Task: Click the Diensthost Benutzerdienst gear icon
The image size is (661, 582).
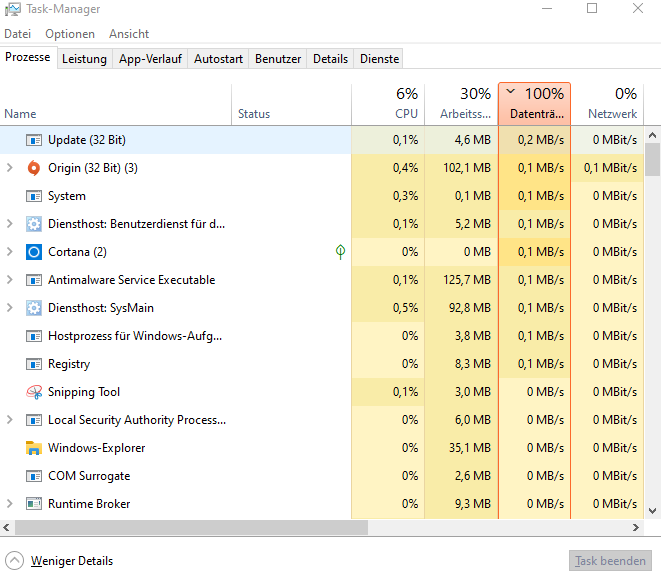Action: click(34, 224)
